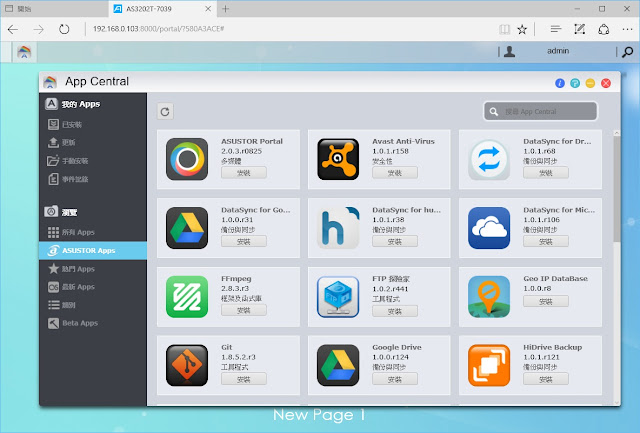
Task: Make a web note icon
Action: [x=579, y=29]
